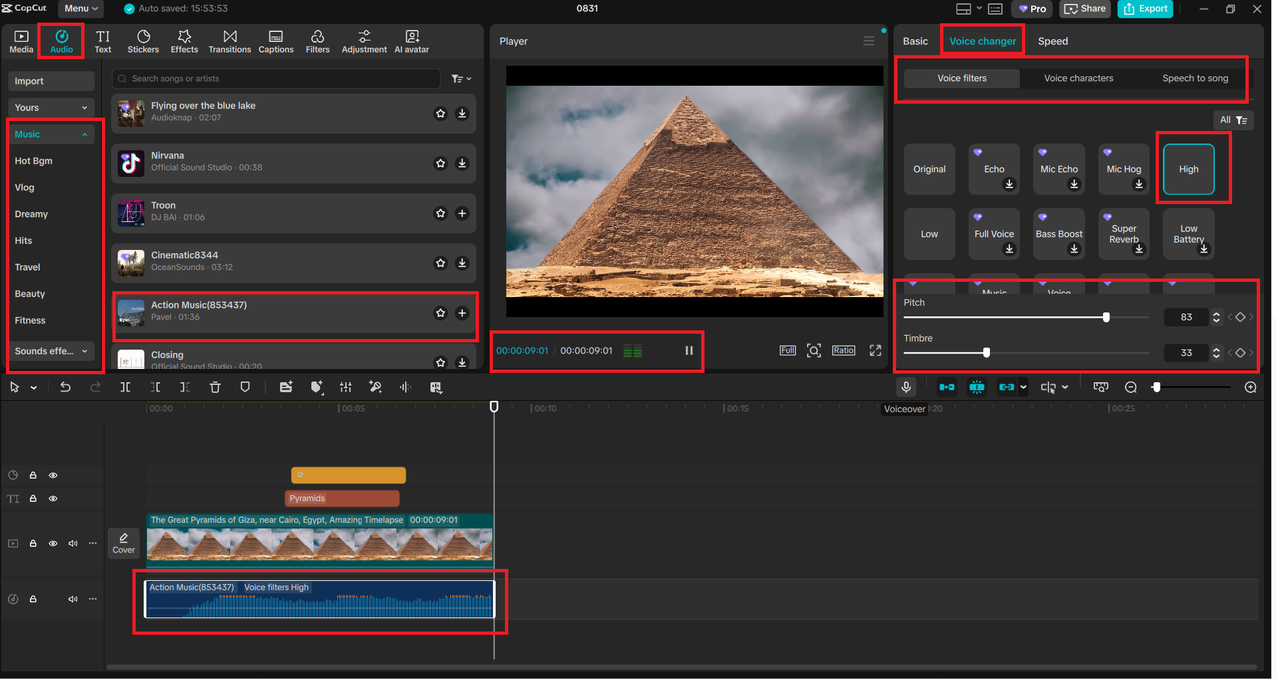
Task: Lock the main video track
Action: pos(33,544)
